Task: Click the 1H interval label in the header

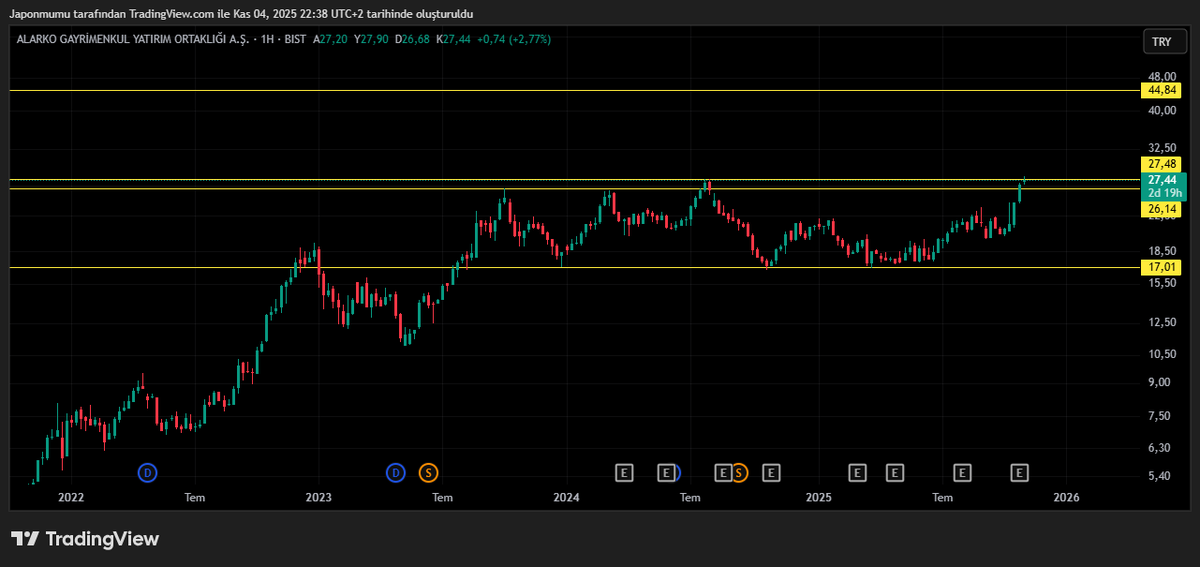Action: (265, 39)
